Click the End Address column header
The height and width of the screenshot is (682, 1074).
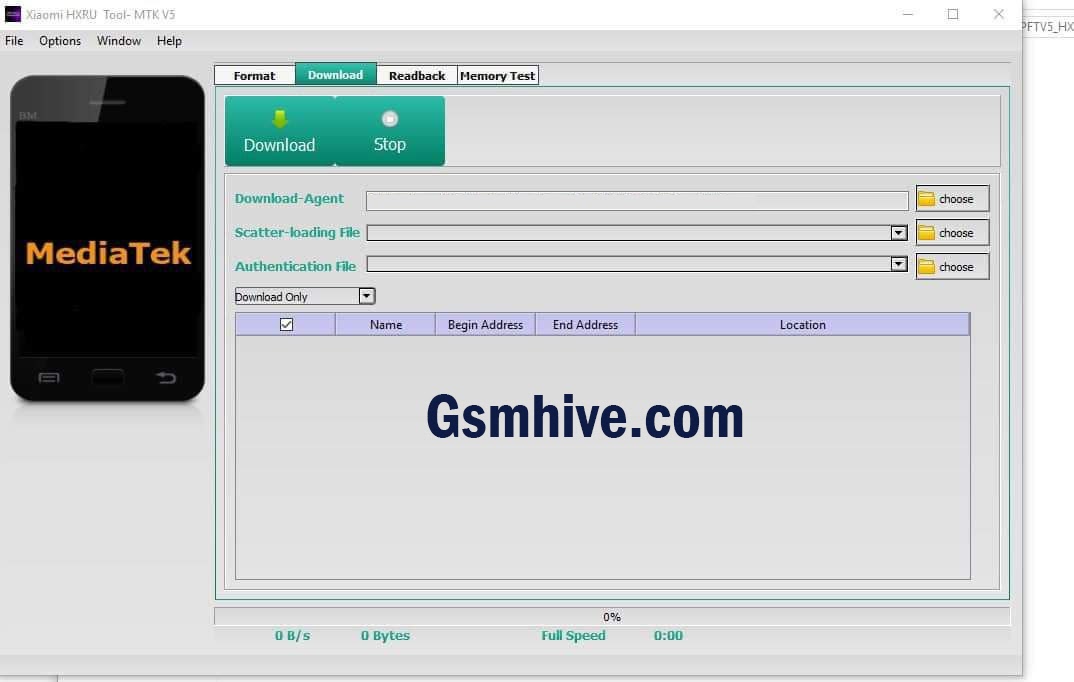[585, 325]
